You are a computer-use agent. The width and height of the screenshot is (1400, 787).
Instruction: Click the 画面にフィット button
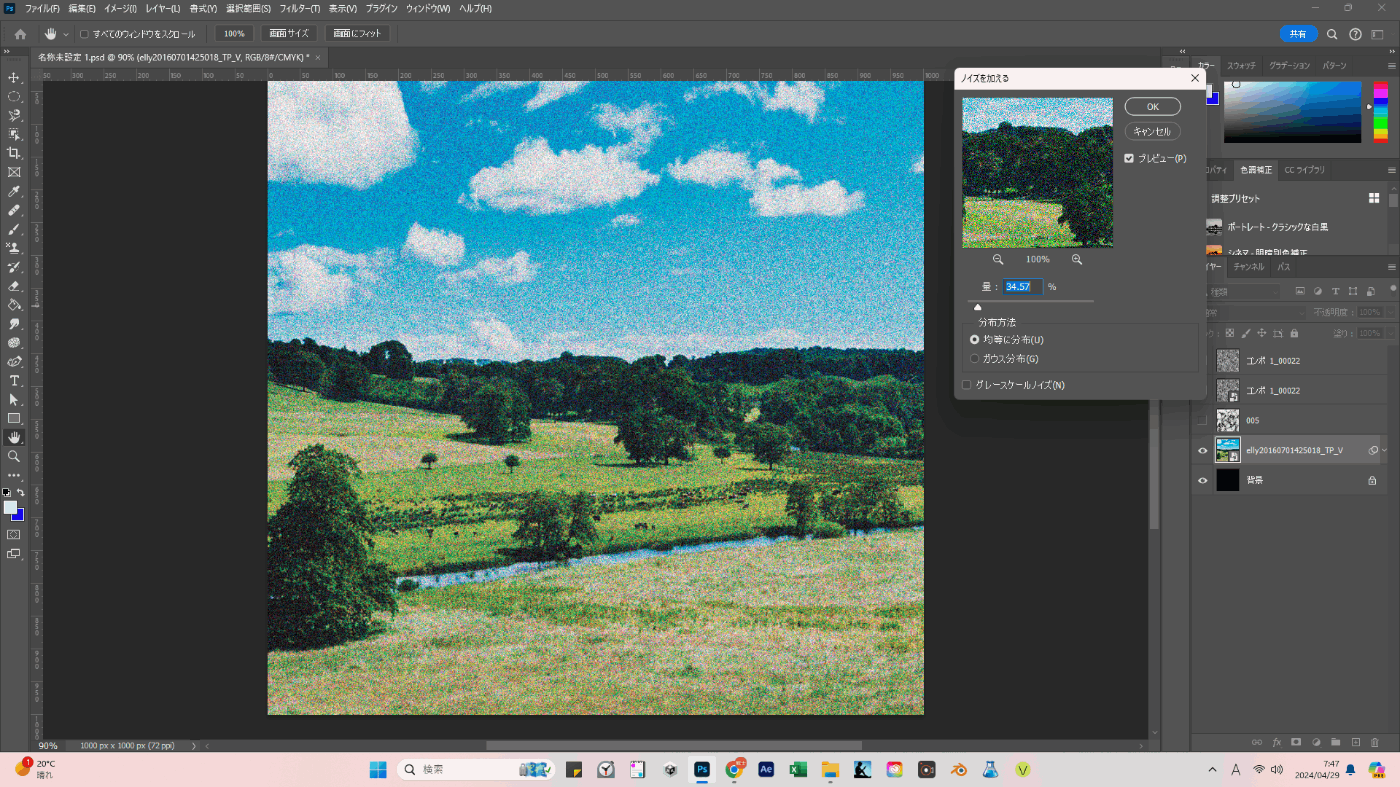[x=358, y=34]
